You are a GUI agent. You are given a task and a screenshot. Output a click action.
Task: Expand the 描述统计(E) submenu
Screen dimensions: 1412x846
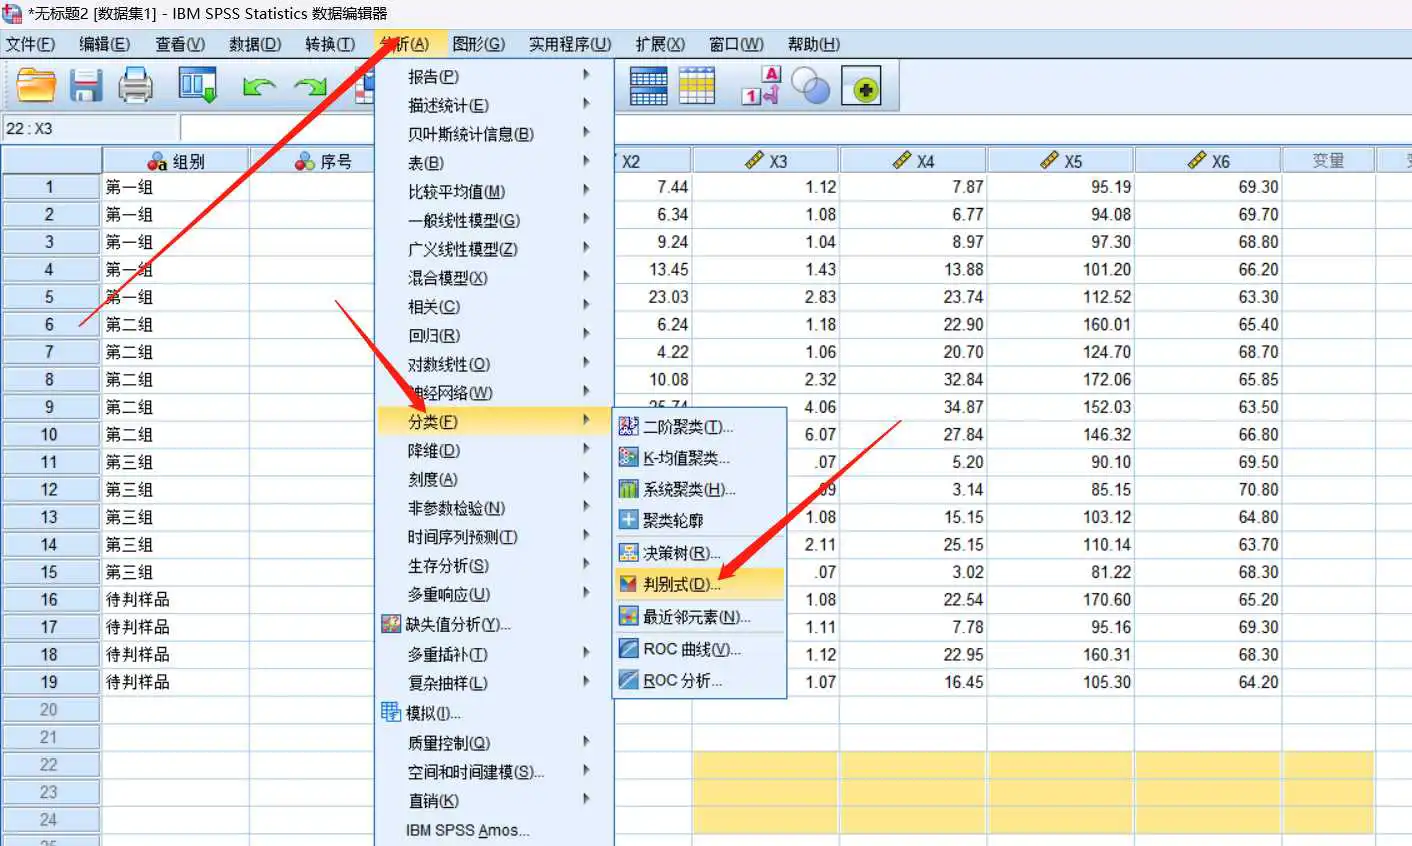(x=448, y=105)
